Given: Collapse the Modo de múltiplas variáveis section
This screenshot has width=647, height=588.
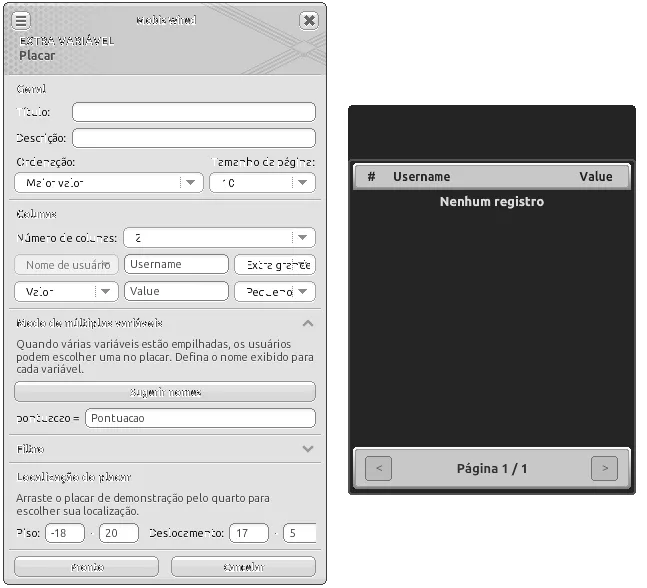Looking at the screenshot, I should (x=308, y=323).
